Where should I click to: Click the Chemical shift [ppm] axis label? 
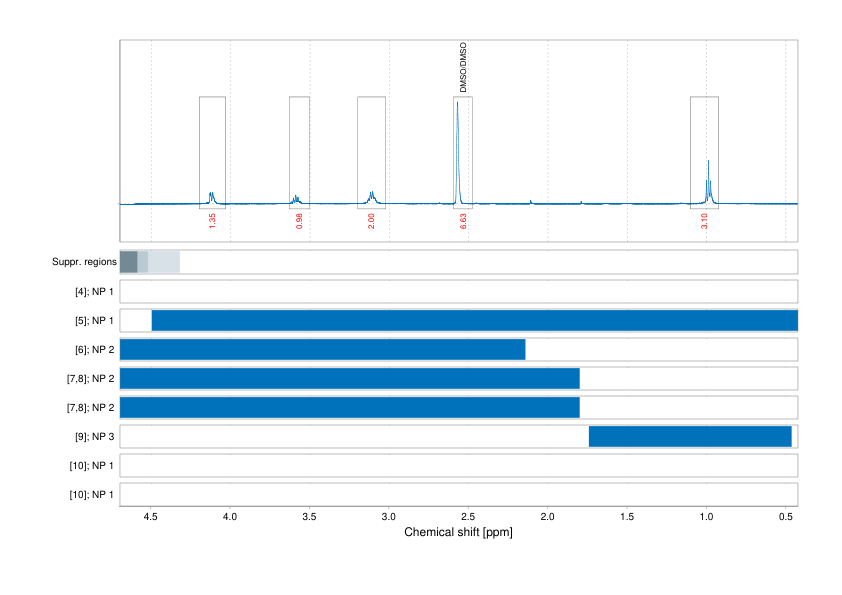pos(458,533)
